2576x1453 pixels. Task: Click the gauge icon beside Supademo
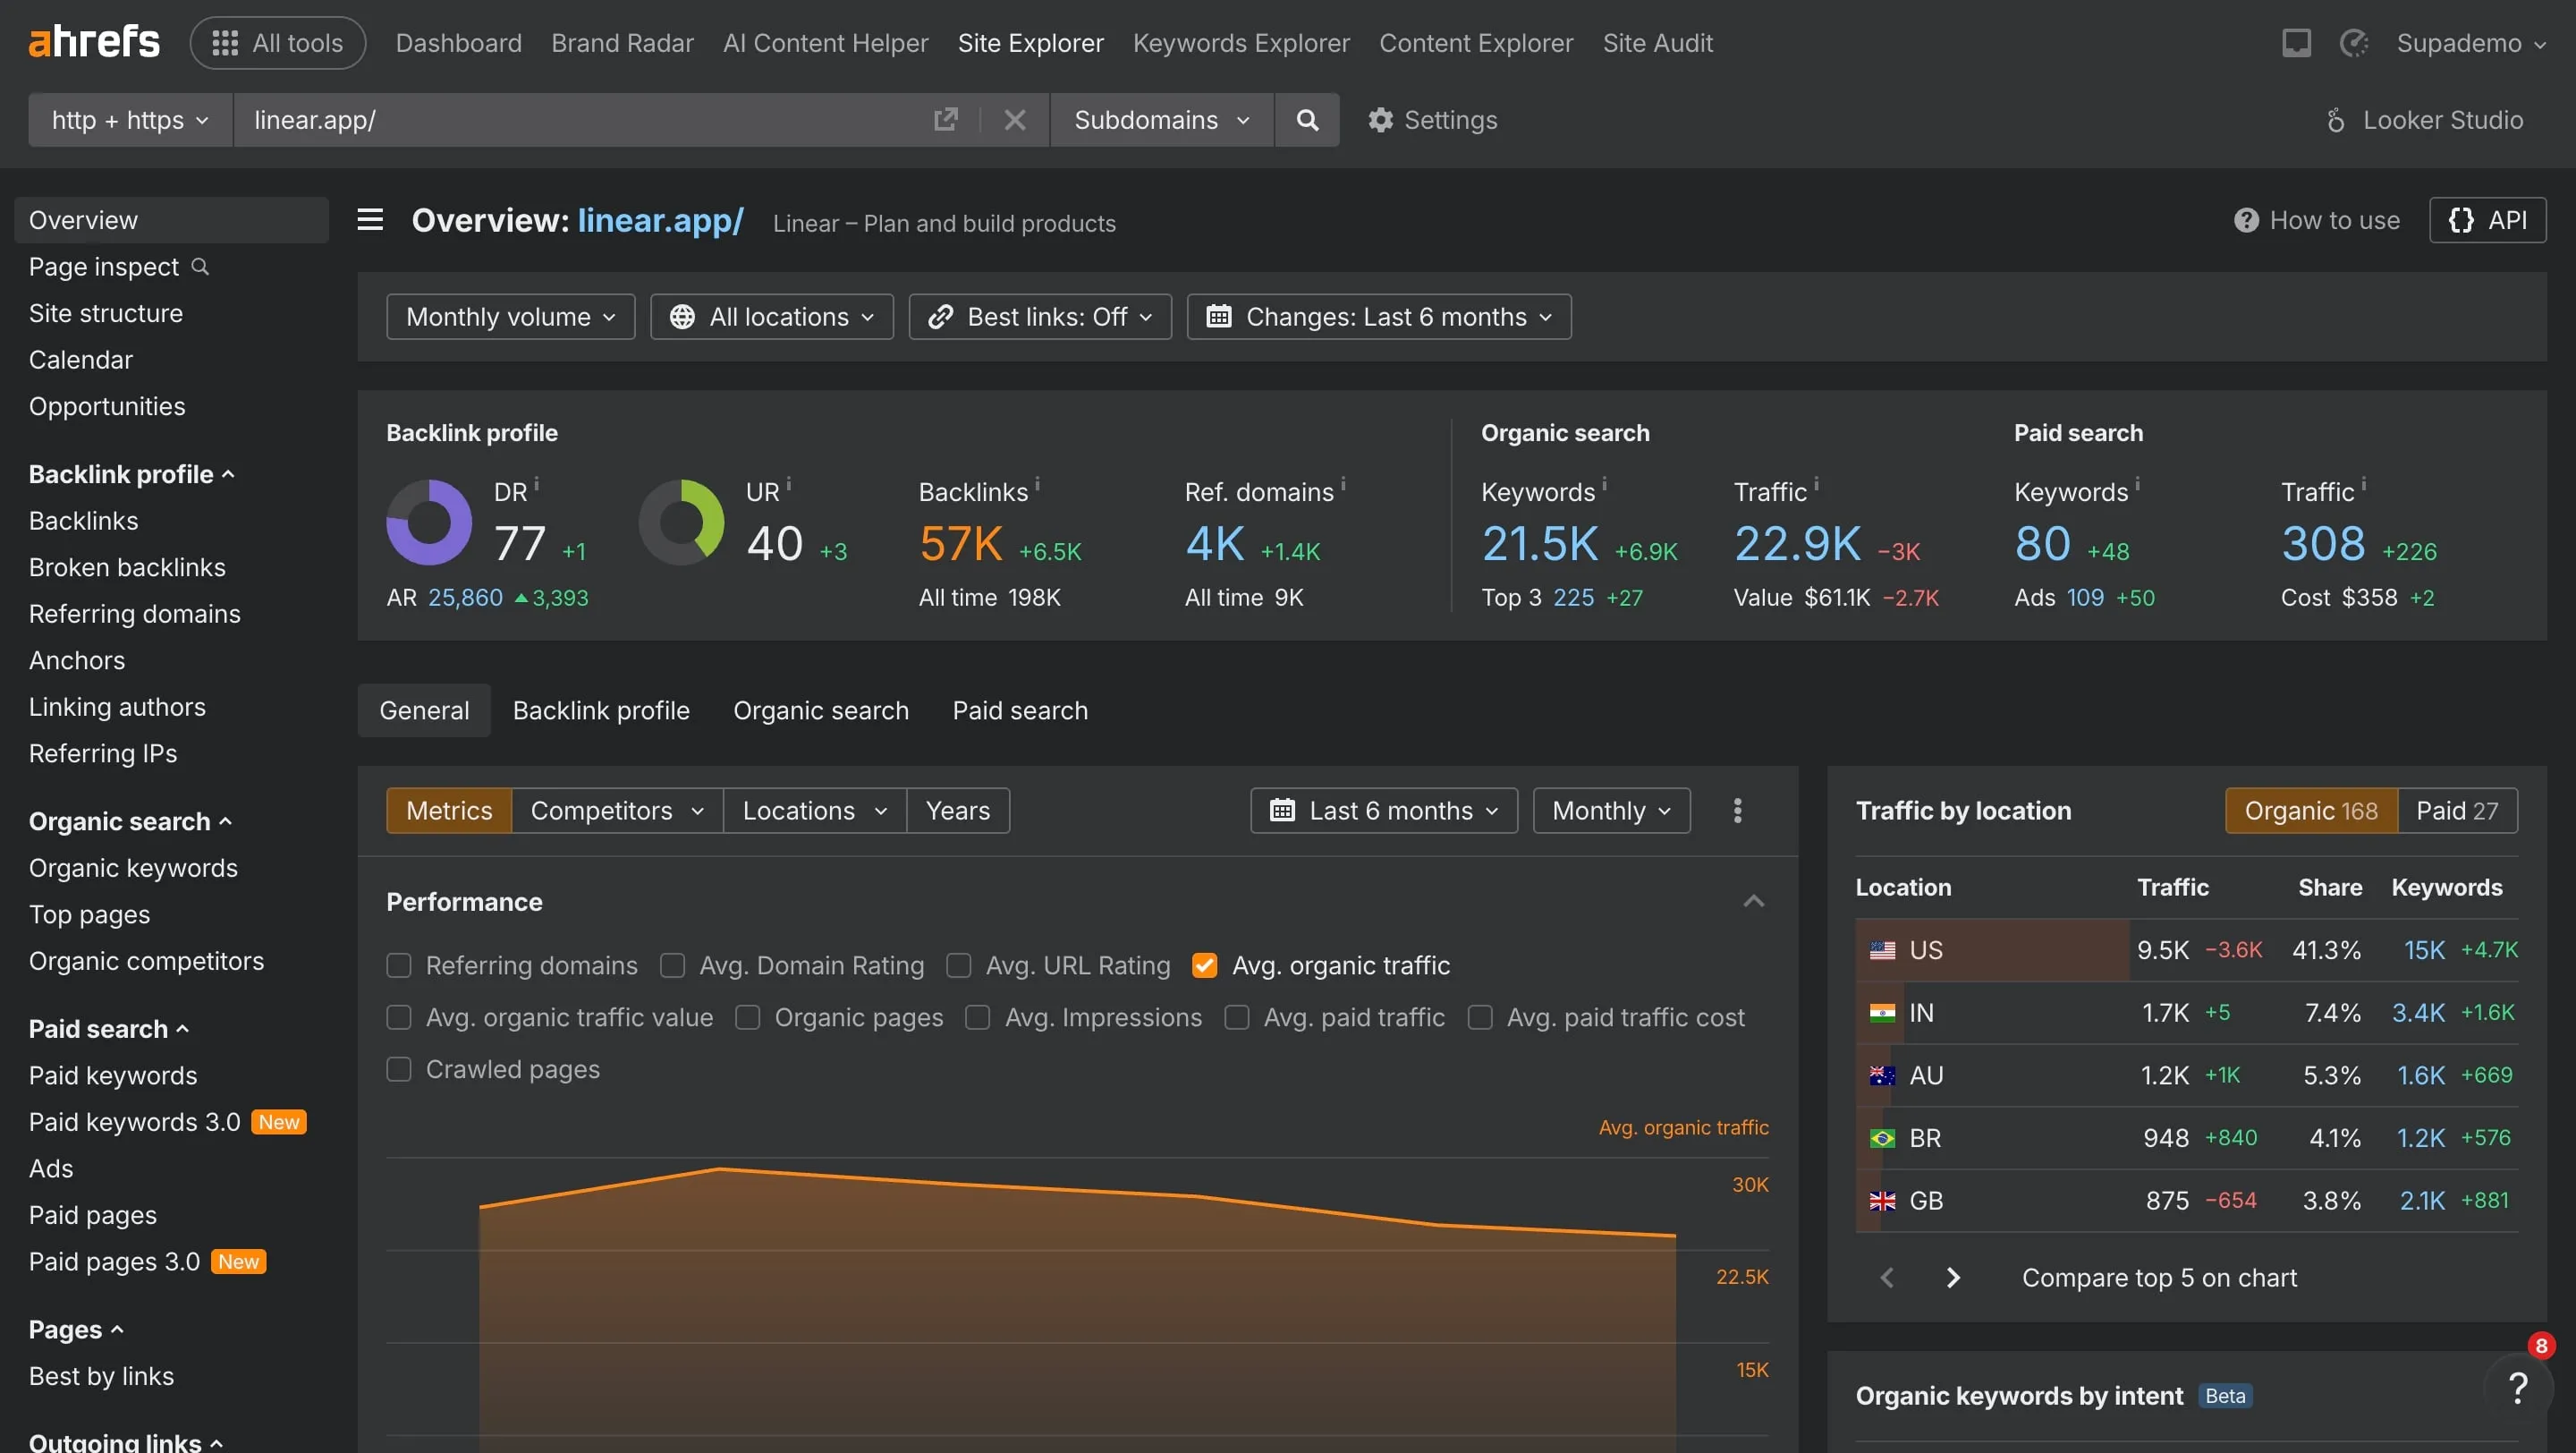tap(2354, 43)
